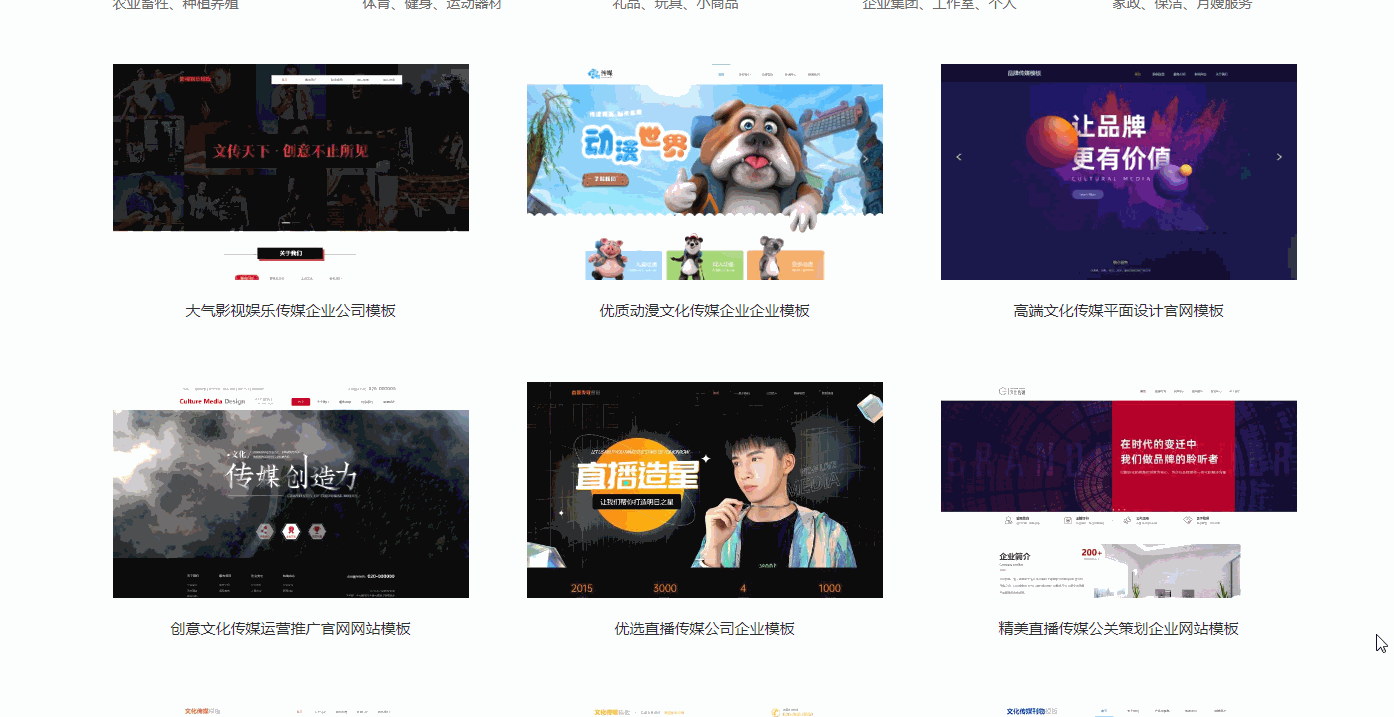Click the title 创意文化传媒运营推广官网网站模板
The image size is (1394, 717).
coord(291,629)
